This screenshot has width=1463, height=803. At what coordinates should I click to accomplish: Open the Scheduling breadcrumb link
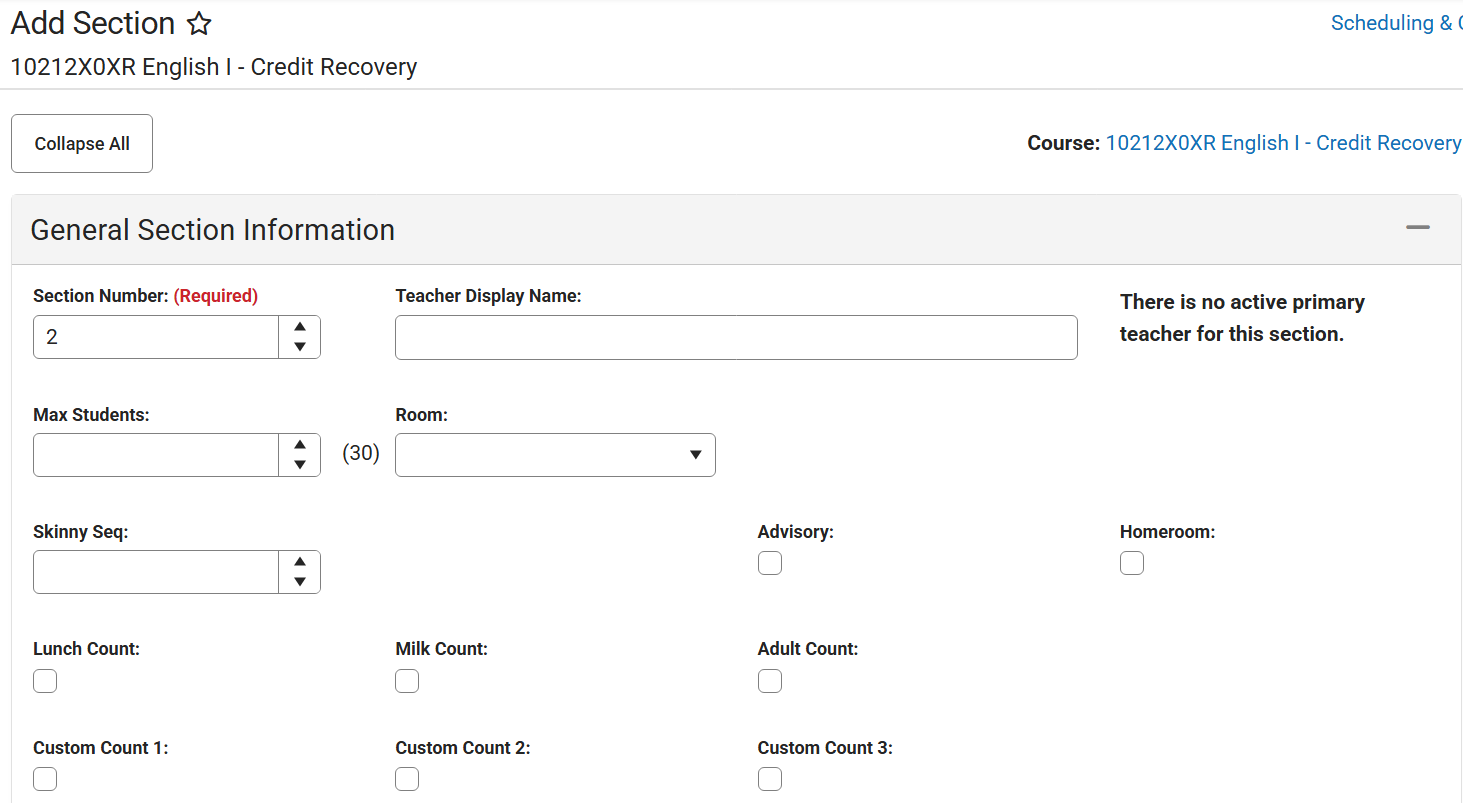coord(1390,23)
